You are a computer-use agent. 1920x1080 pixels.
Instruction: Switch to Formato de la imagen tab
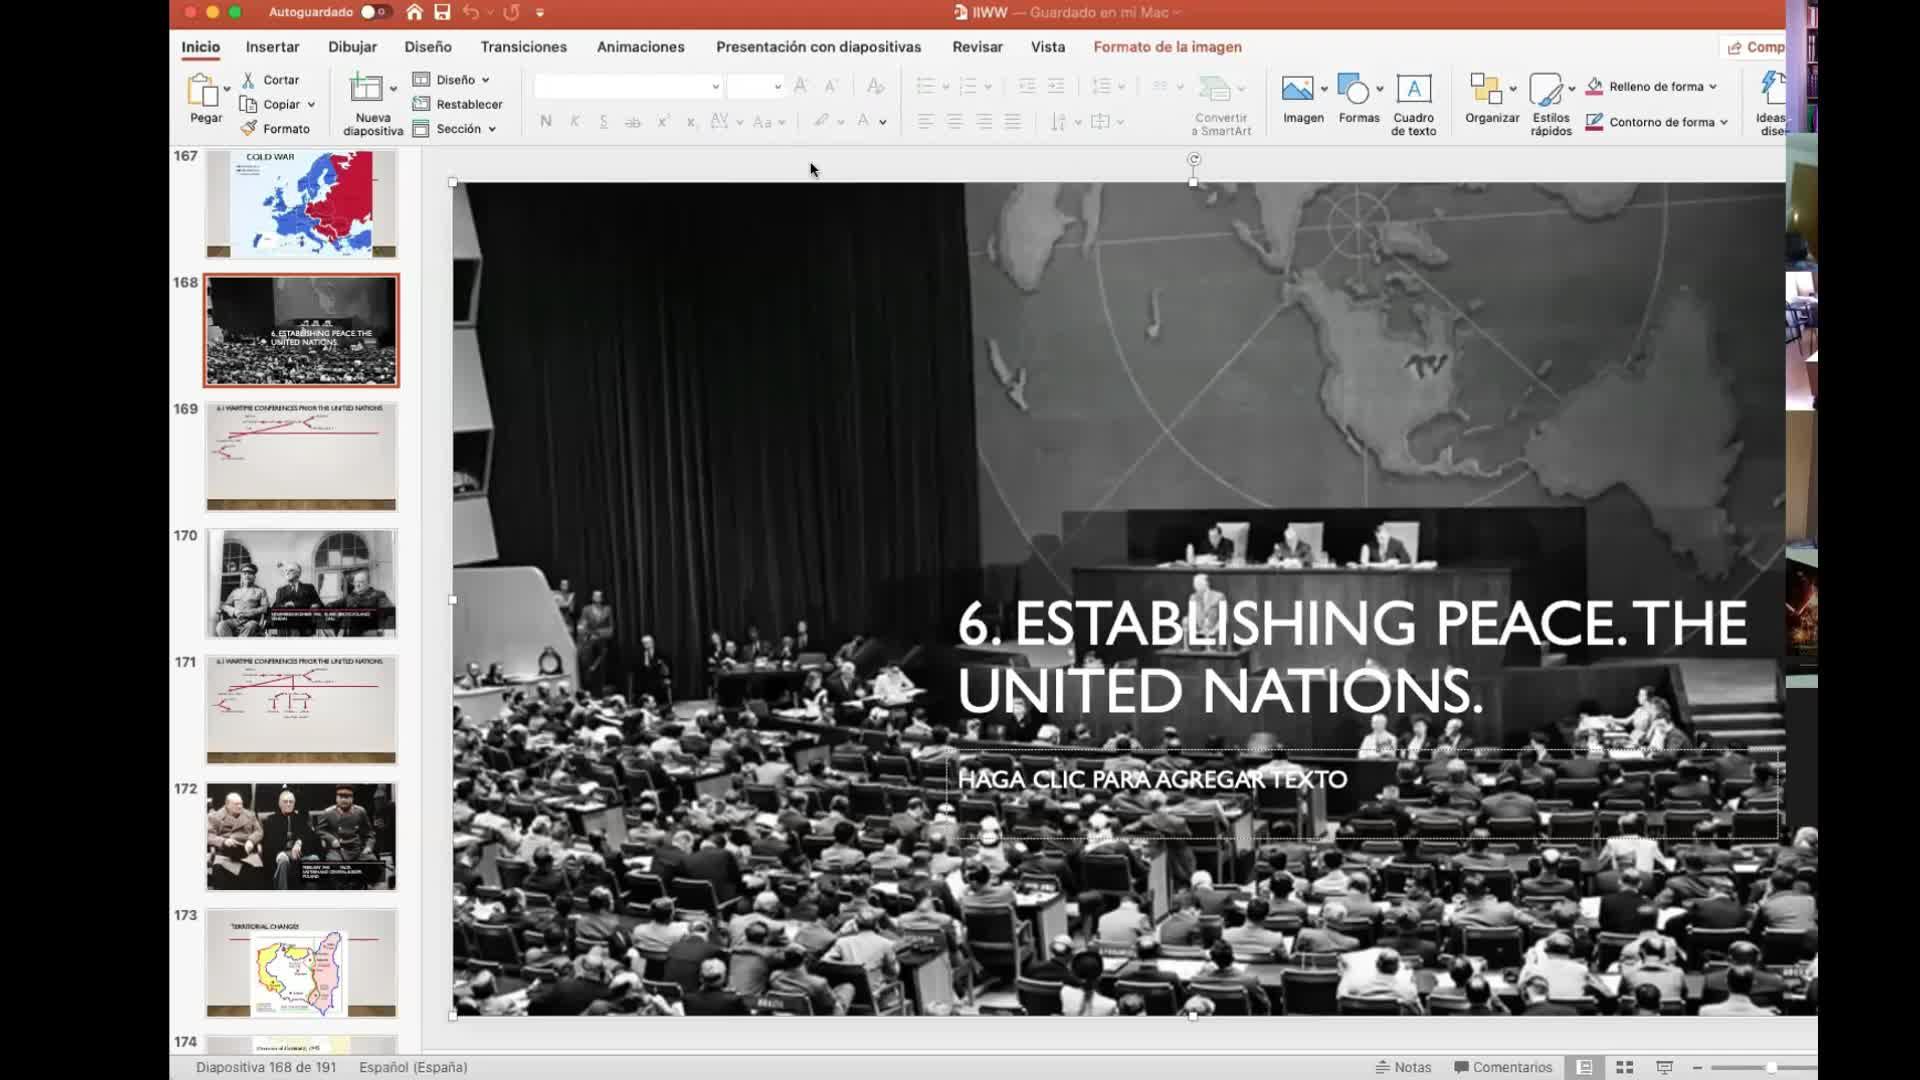1167,47
